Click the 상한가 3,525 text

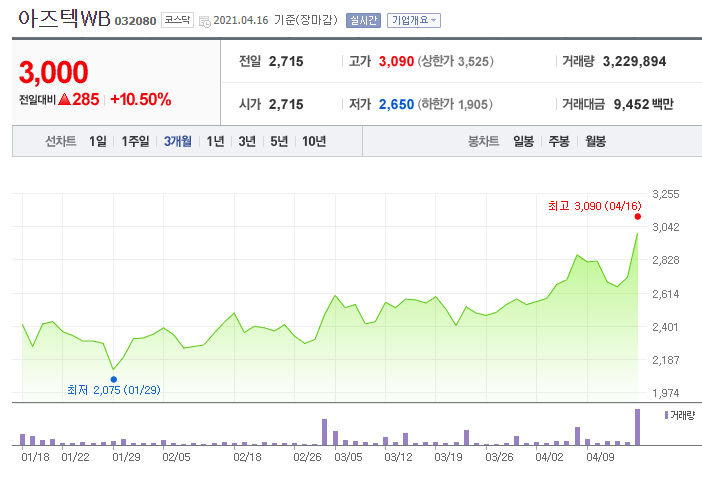(x=456, y=61)
